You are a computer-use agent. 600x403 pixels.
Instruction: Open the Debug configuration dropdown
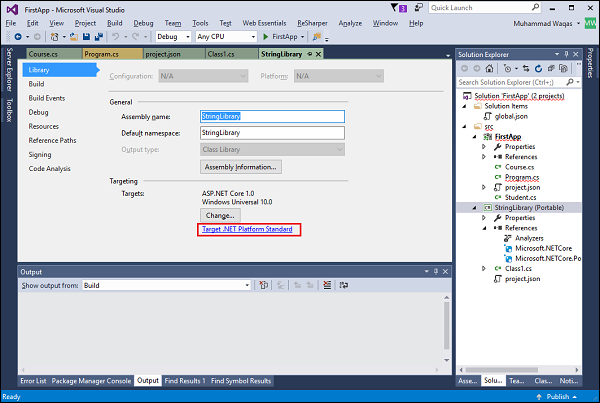(x=188, y=37)
